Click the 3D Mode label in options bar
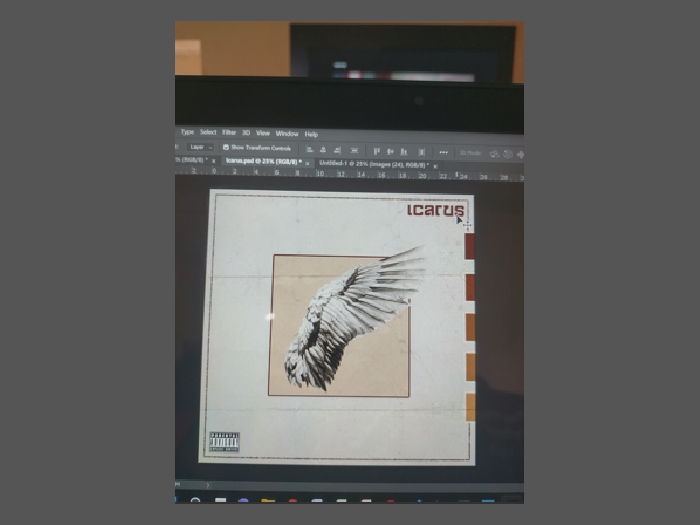Screen dimensions: 700x525 click(x=471, y=153)
